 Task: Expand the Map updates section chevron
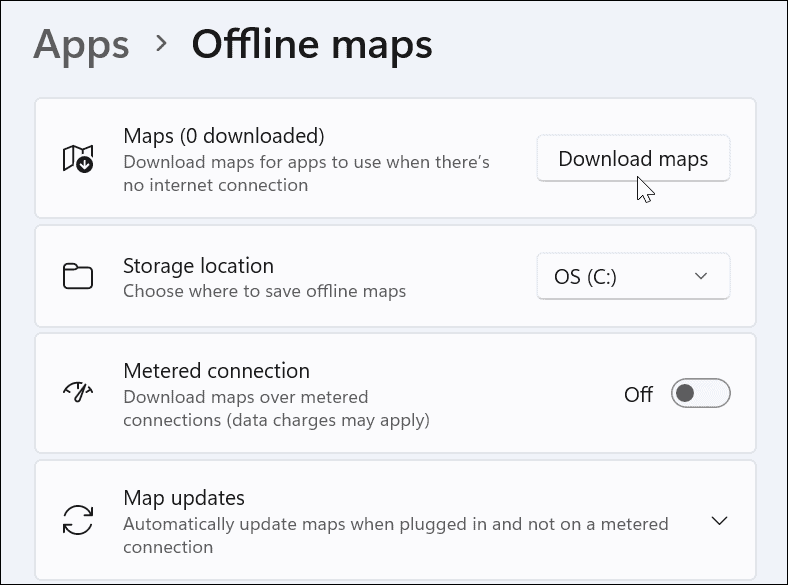pos(719,521)
